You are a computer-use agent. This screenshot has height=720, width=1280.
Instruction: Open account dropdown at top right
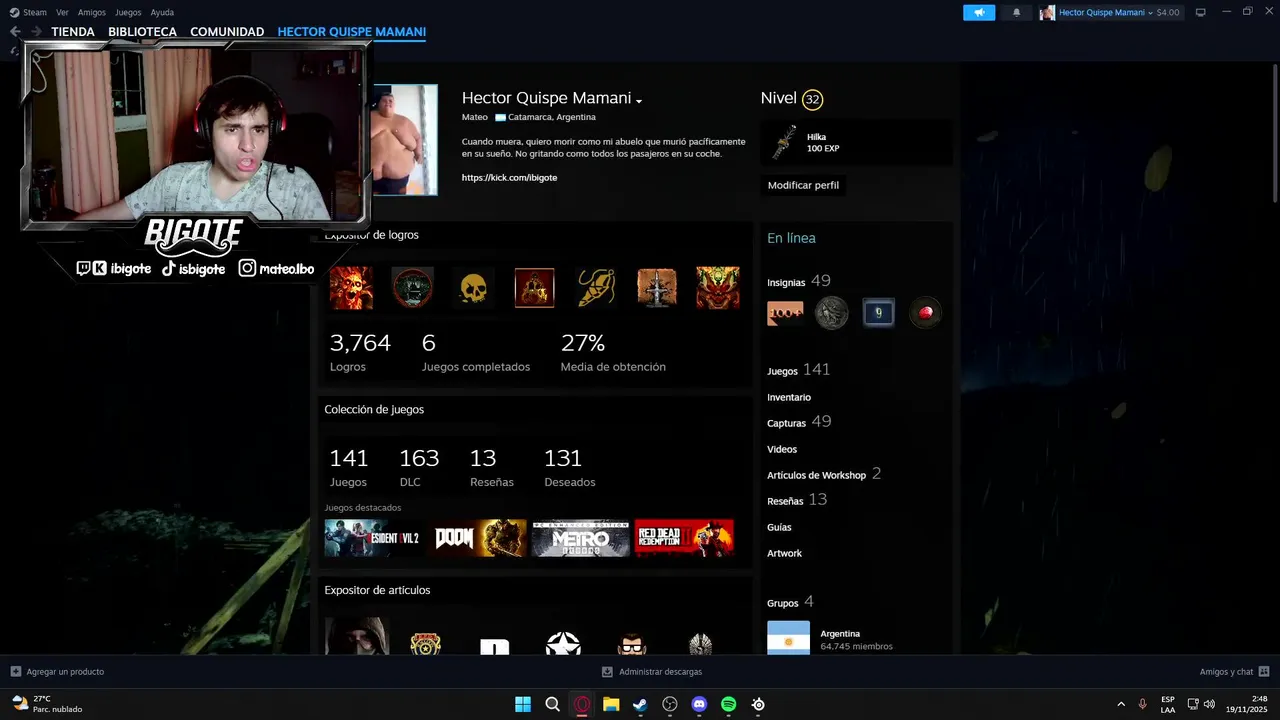(x=1110, y=12)
